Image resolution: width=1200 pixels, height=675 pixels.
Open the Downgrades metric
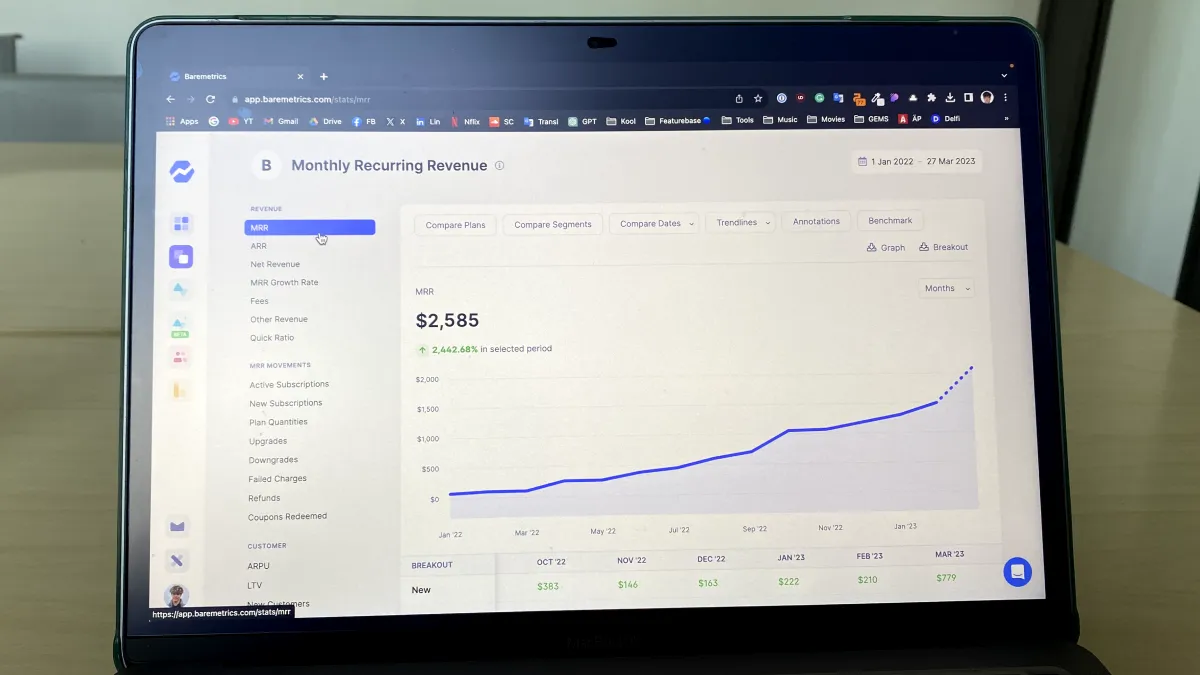click(x=273, y=460)
